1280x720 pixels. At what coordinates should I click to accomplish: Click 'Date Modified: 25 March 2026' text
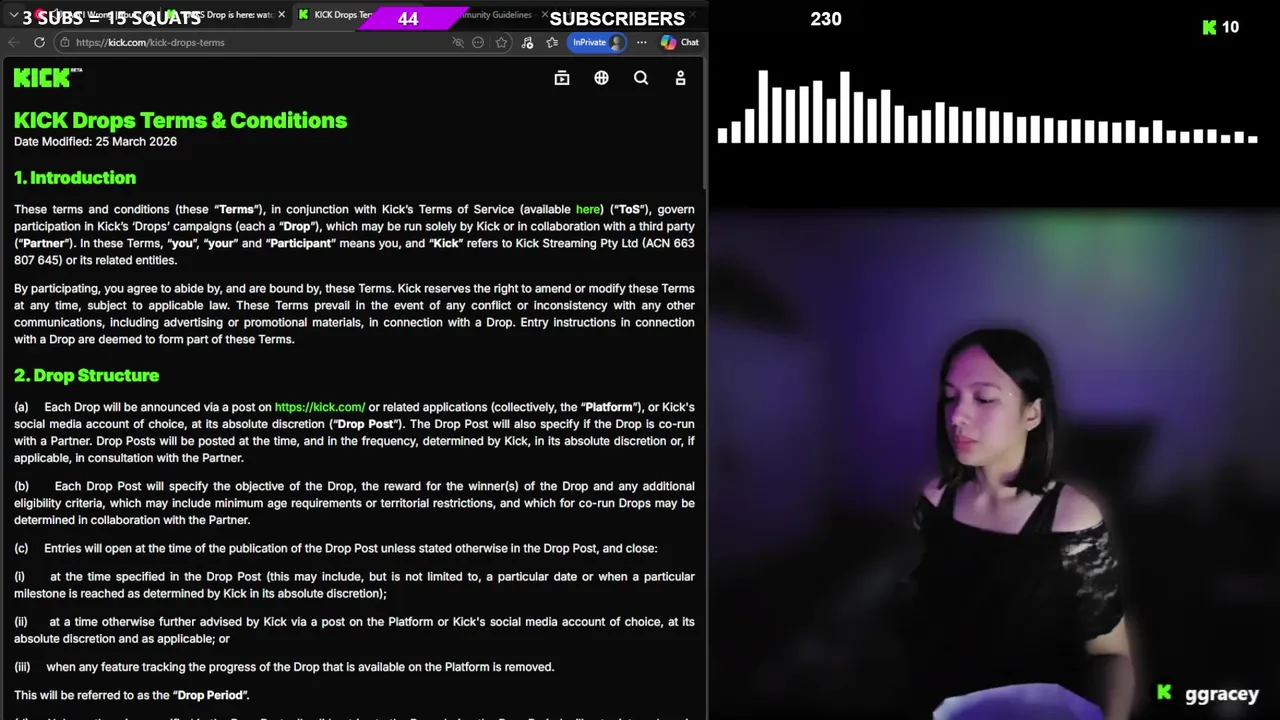96,141
